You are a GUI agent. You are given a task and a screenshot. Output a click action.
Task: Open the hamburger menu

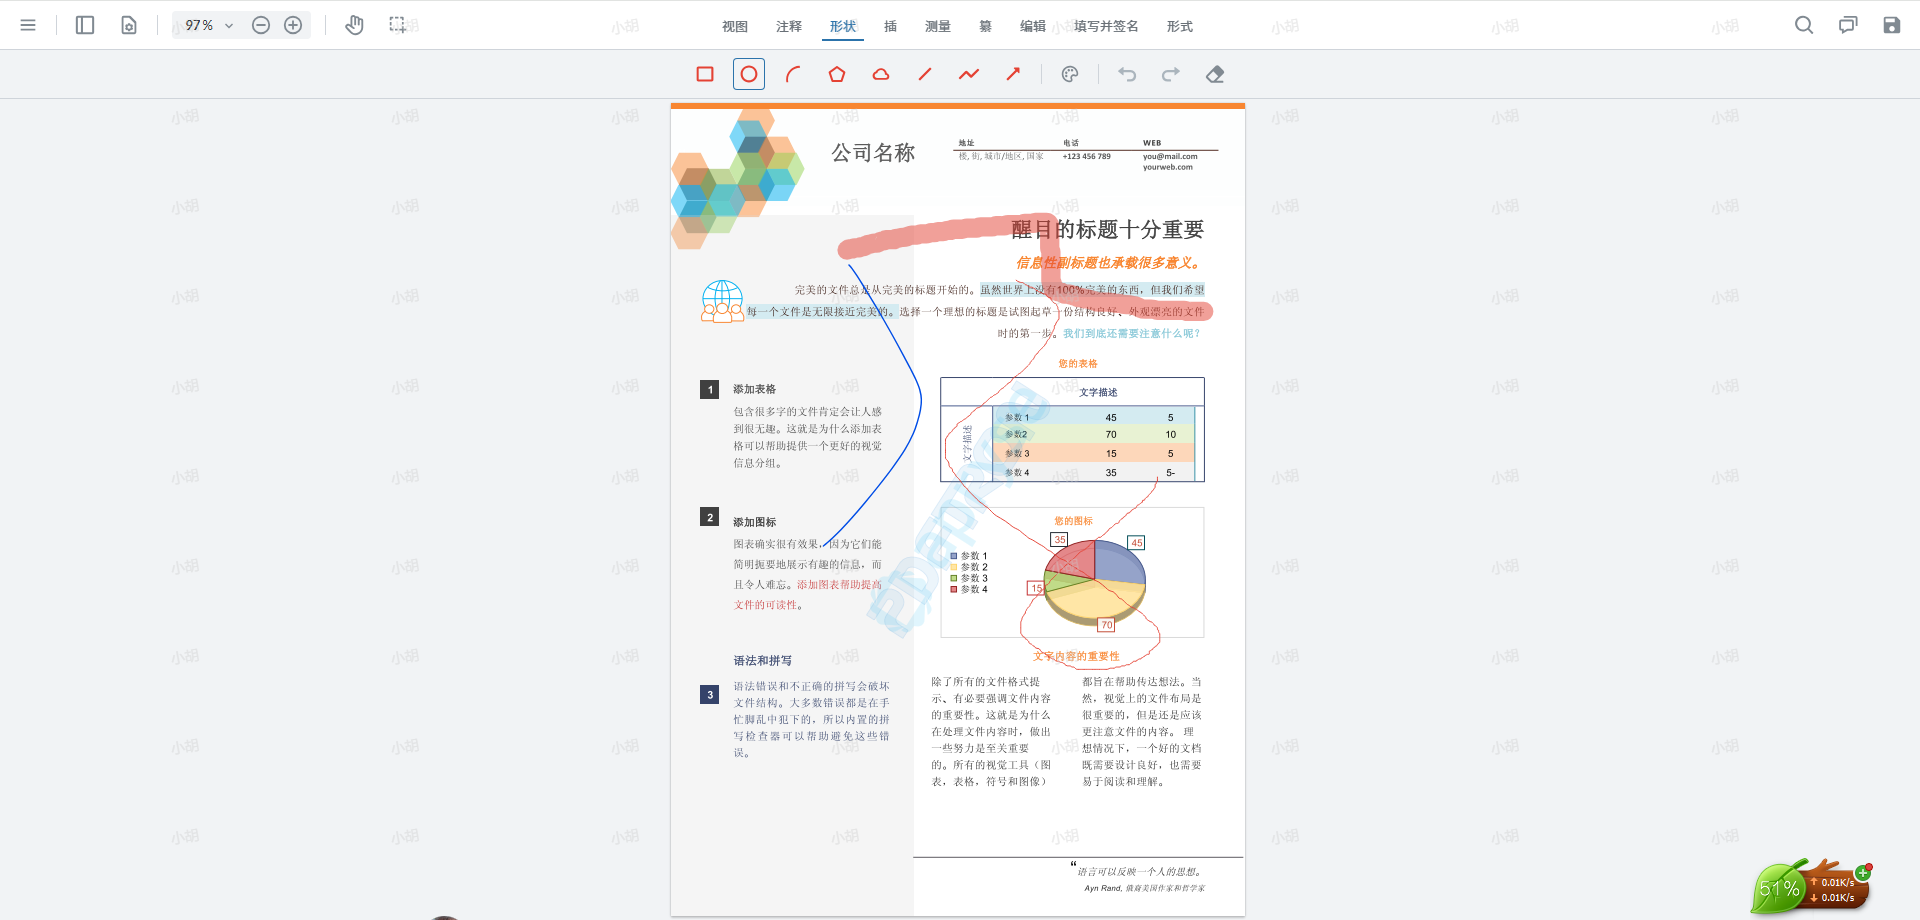coord(28,25)
